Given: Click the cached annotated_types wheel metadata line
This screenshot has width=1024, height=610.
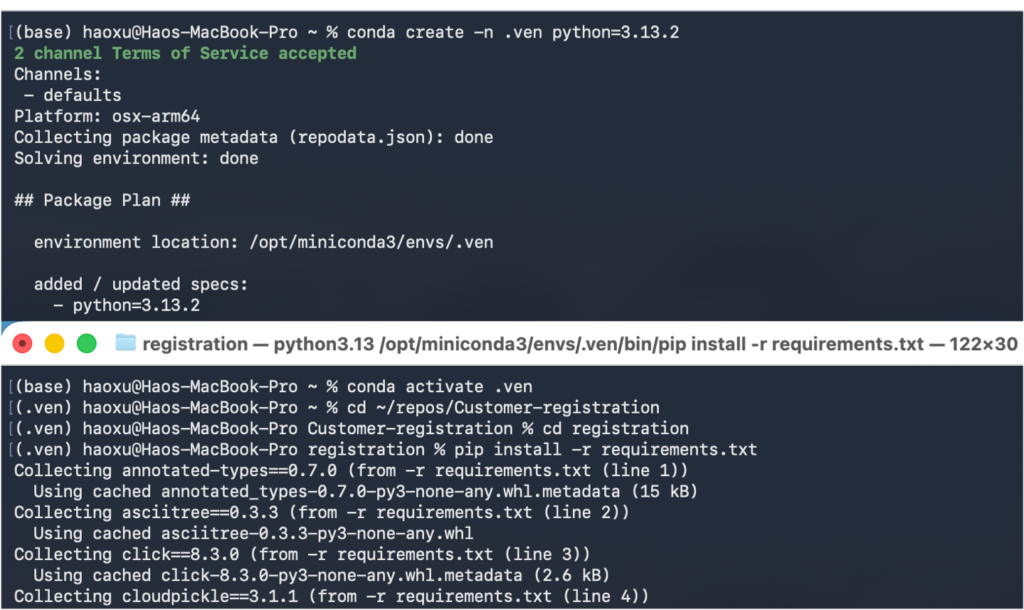Looking at the screenshot, I should [365, 491].
